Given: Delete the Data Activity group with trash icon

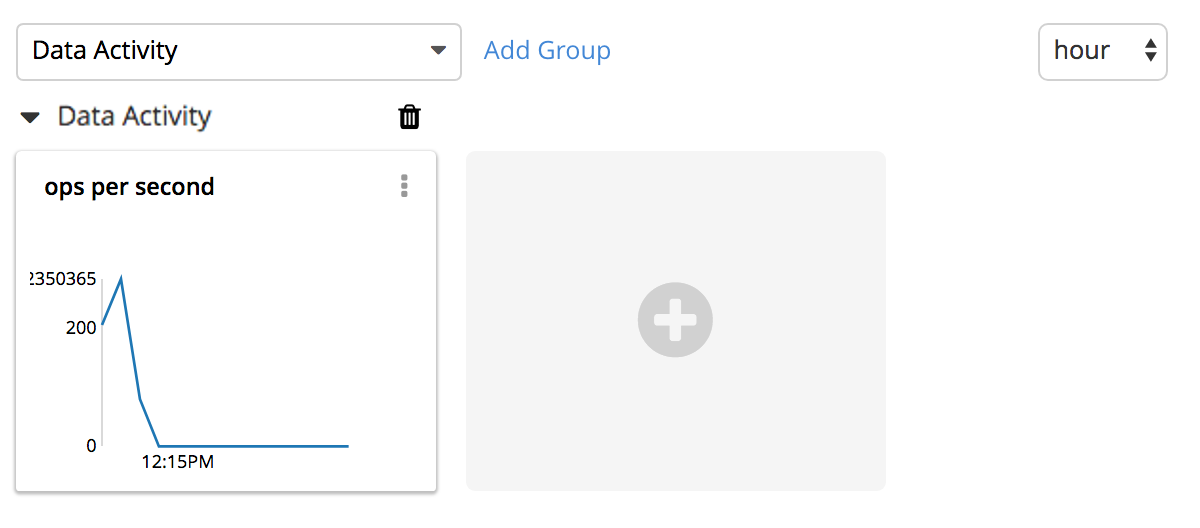Looking at the screenshot, I should pyautogui.click(x=409, y=117).
